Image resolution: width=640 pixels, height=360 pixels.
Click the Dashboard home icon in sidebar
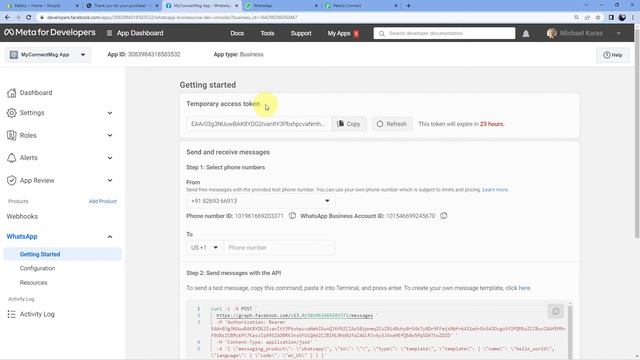12,93
